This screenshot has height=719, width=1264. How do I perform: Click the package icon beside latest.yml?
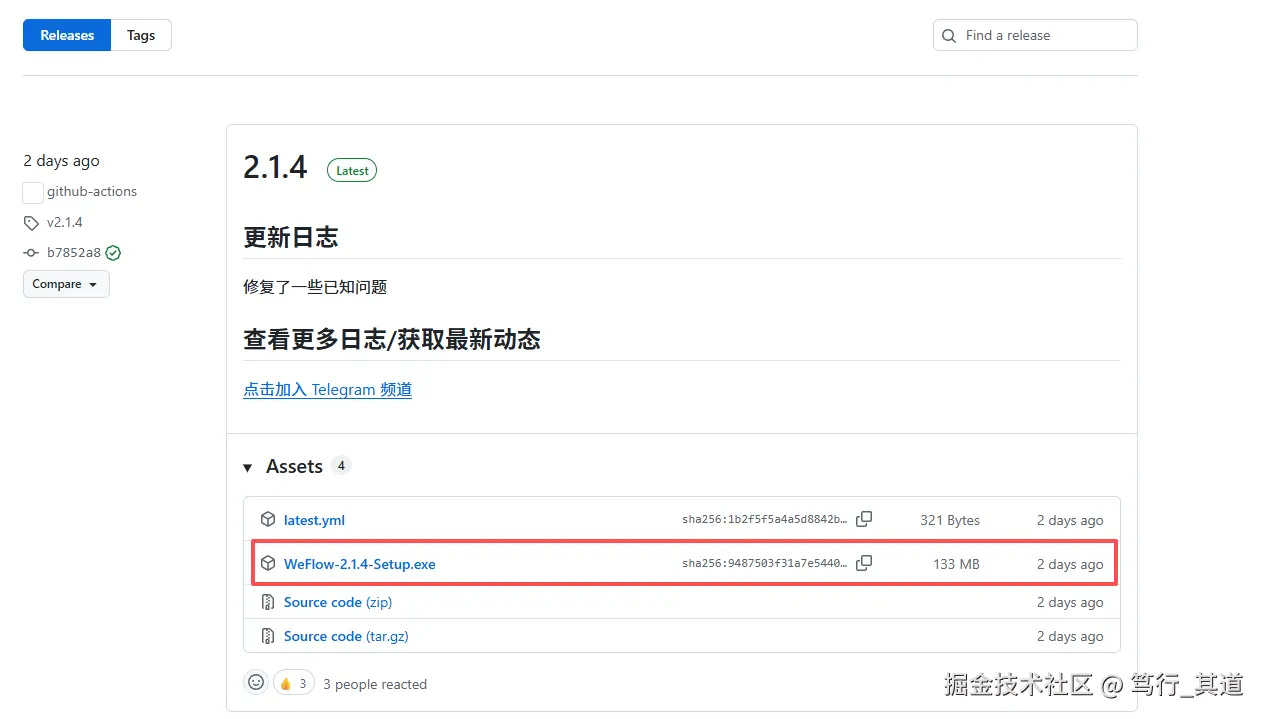268,519
